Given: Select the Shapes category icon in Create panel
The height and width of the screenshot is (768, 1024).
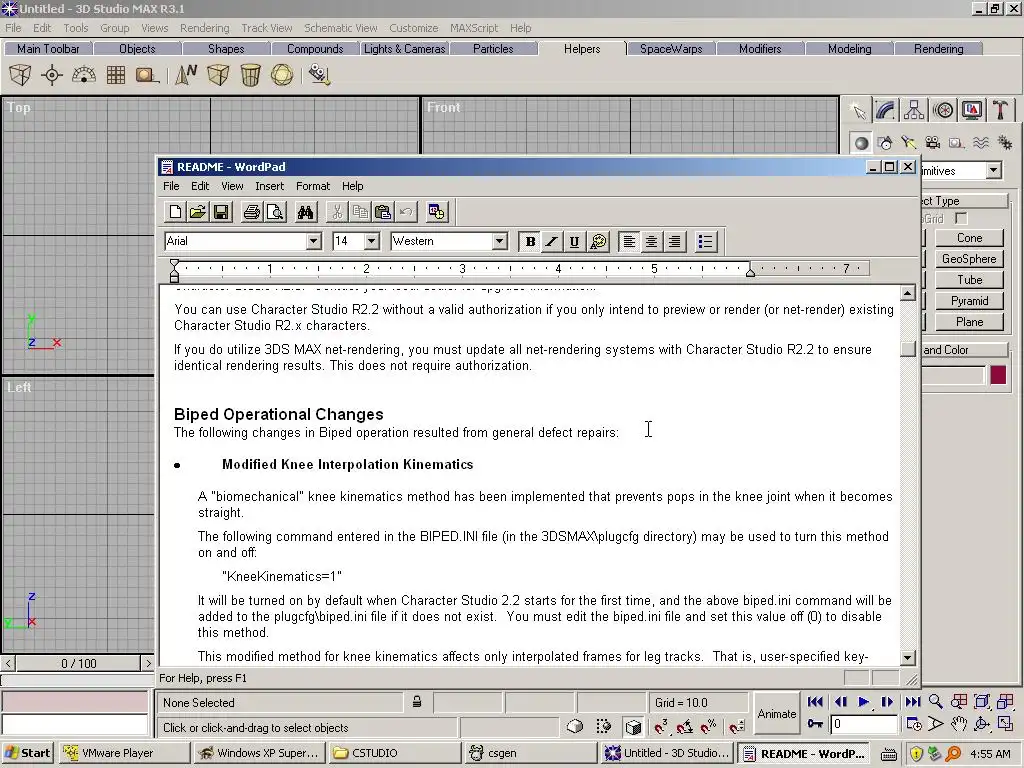Looking at the screenshot, I should [x=885, y=143].
